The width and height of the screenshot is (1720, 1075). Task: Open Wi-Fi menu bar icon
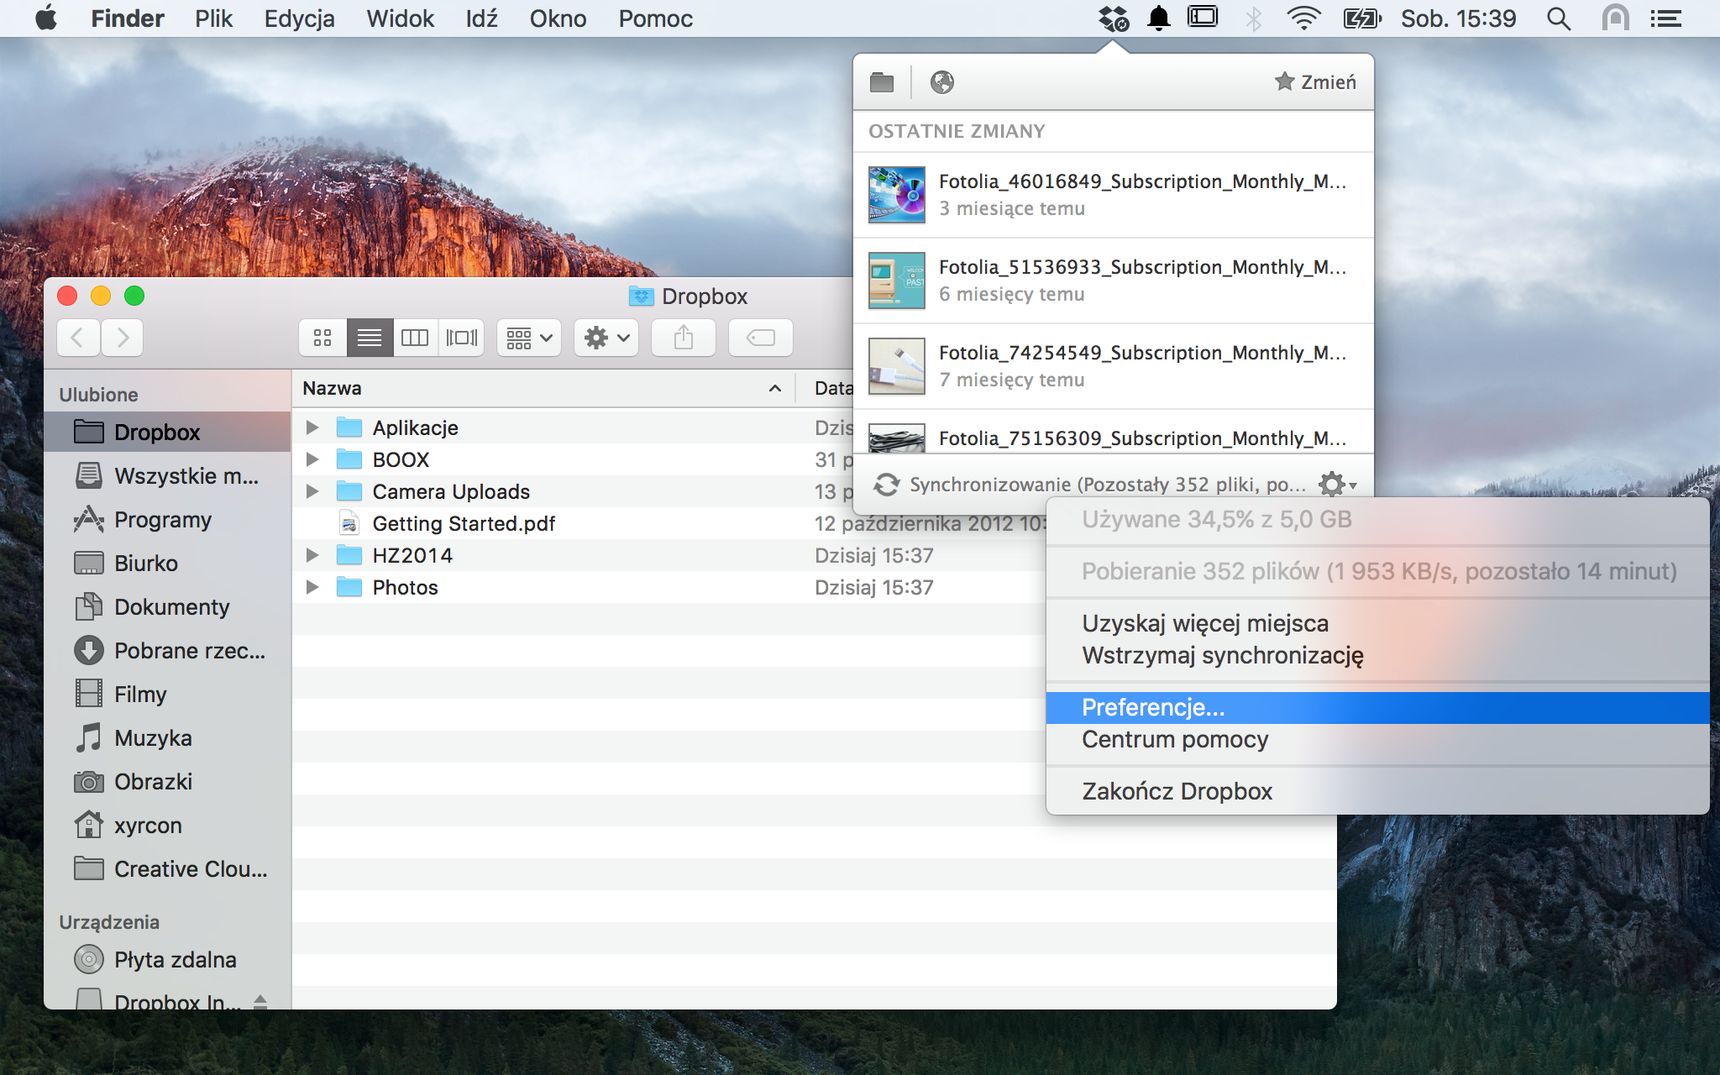[x=1303, y=18]
